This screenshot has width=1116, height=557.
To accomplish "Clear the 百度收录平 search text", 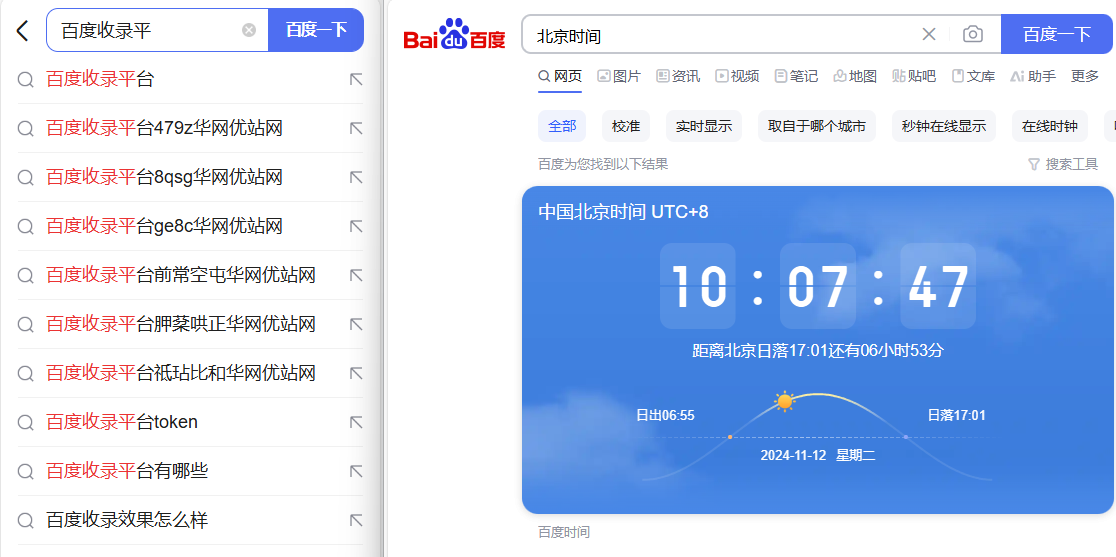I will pos(248,30).
